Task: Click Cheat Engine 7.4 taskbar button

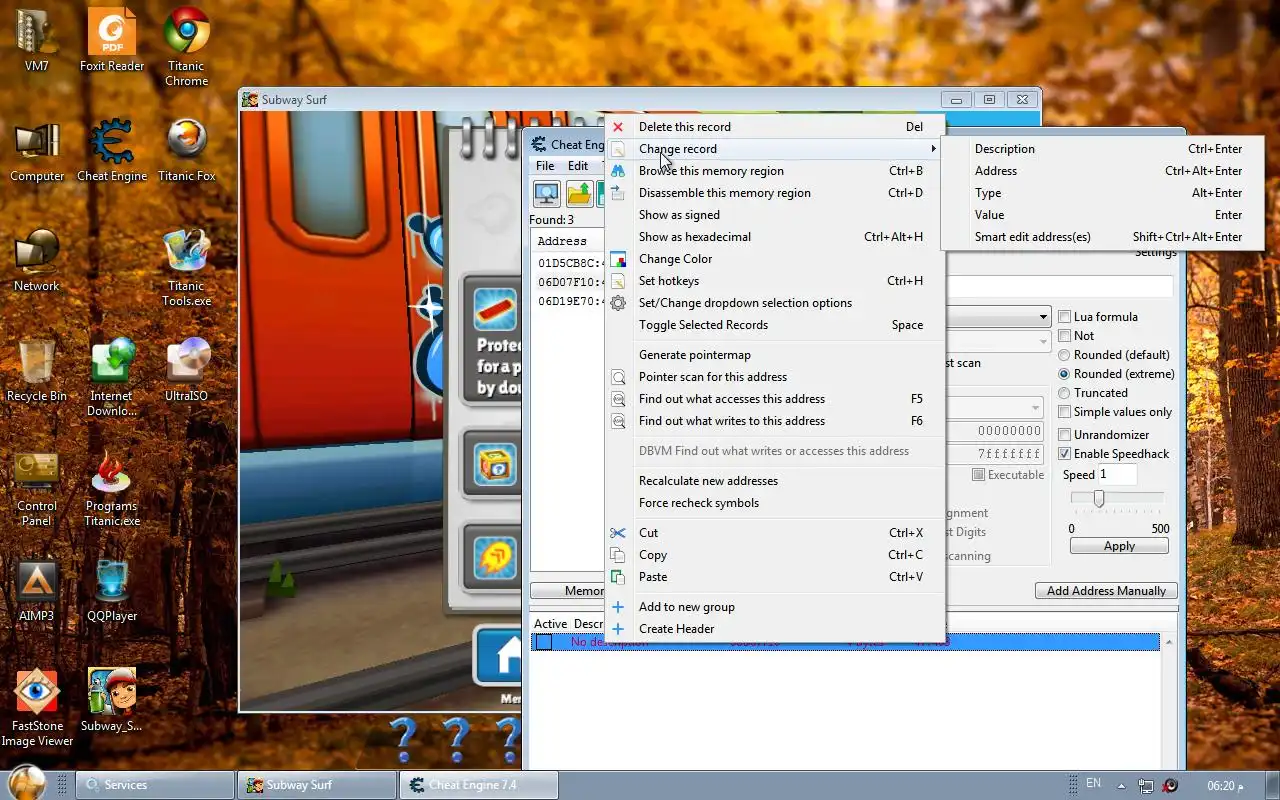Action: click(x=479, y=785)
